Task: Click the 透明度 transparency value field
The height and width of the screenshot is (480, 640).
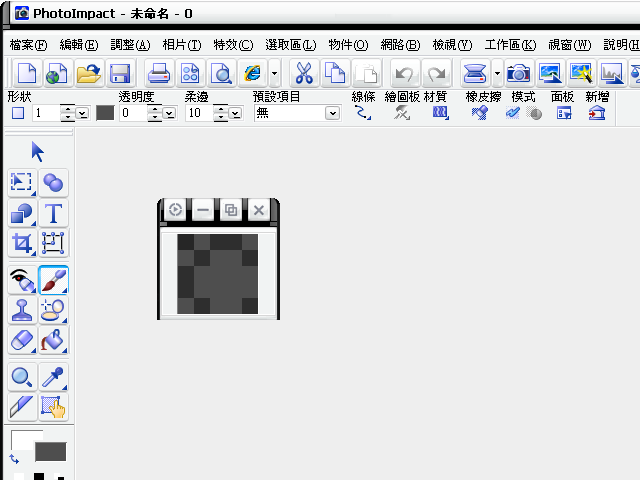Action: [x=133, y=113]
